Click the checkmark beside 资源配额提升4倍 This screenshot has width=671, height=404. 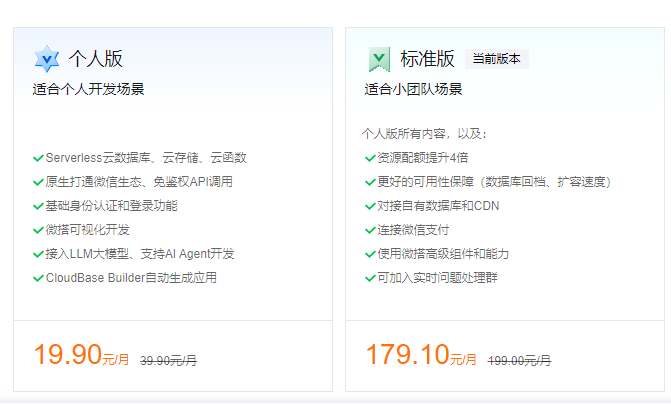[x=370, y=158]
